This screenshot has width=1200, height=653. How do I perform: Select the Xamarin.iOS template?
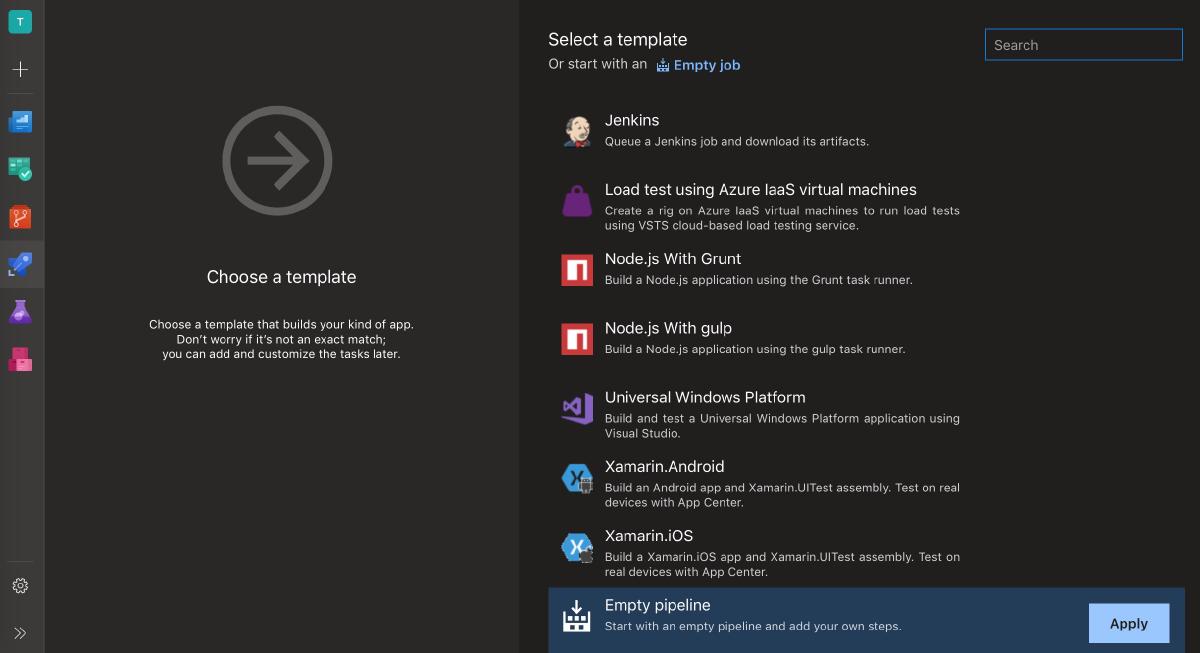[x=649, y=535]
